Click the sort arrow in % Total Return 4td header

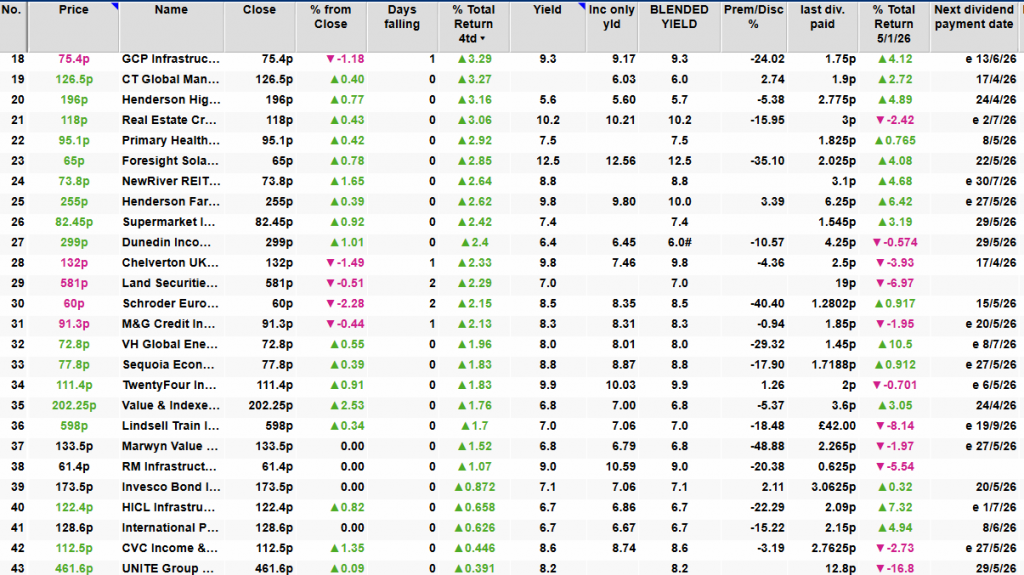click(485, 39)
